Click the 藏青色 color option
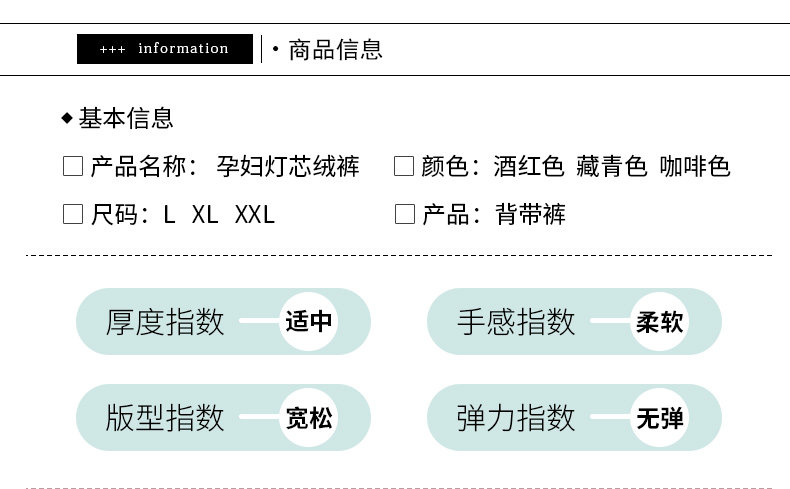Viewport: 790px width, 489px height. (x=612, y=166)
